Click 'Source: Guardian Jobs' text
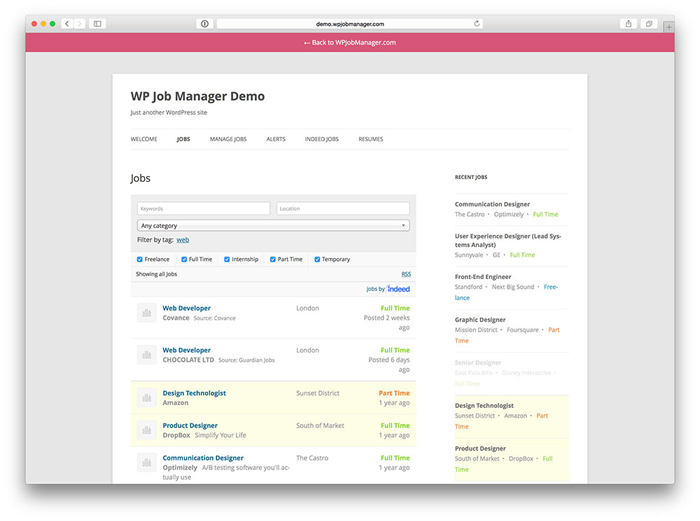This screenshot has width=700, height=521. click(246, 360)
